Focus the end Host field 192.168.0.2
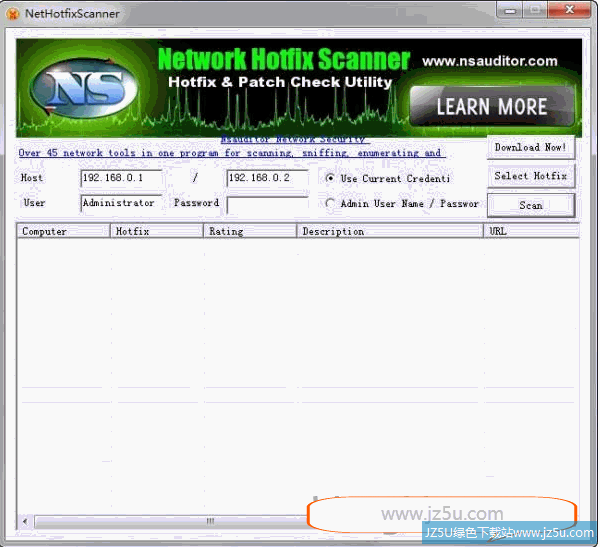The image size is (600, 547). (x=267, y=178)
